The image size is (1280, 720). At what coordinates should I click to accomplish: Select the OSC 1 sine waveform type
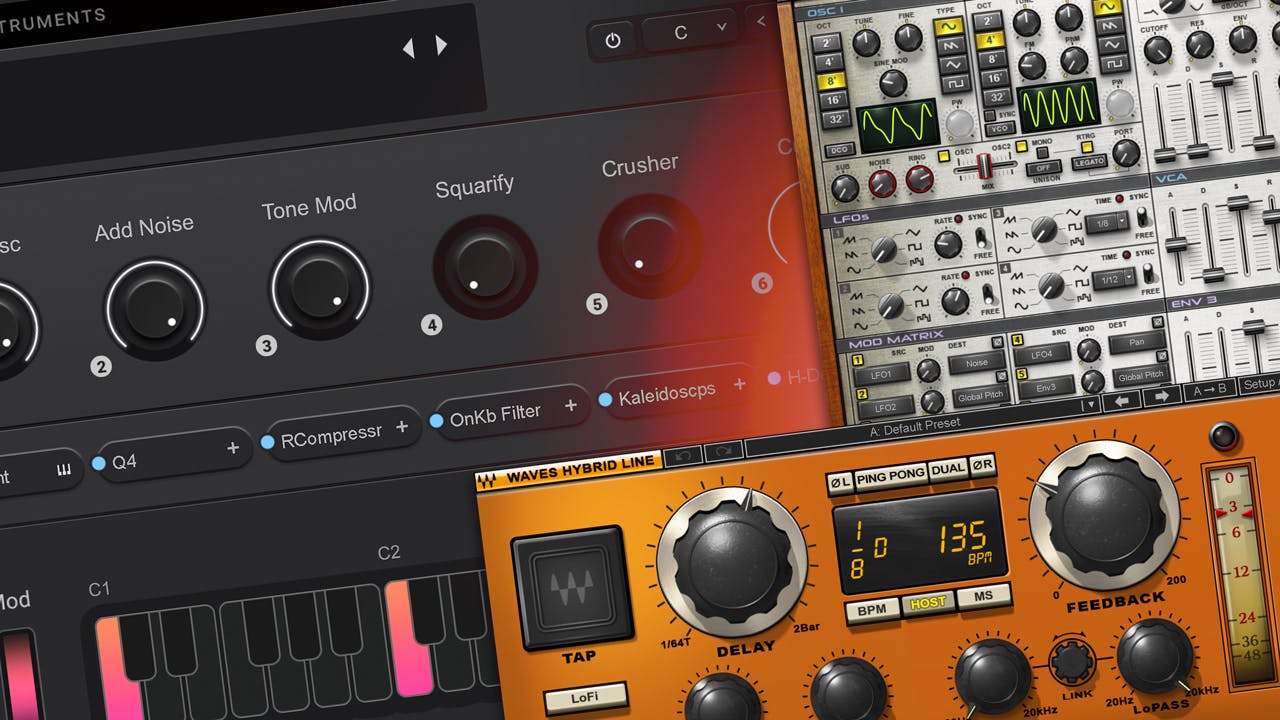click(x=948, y=24)
